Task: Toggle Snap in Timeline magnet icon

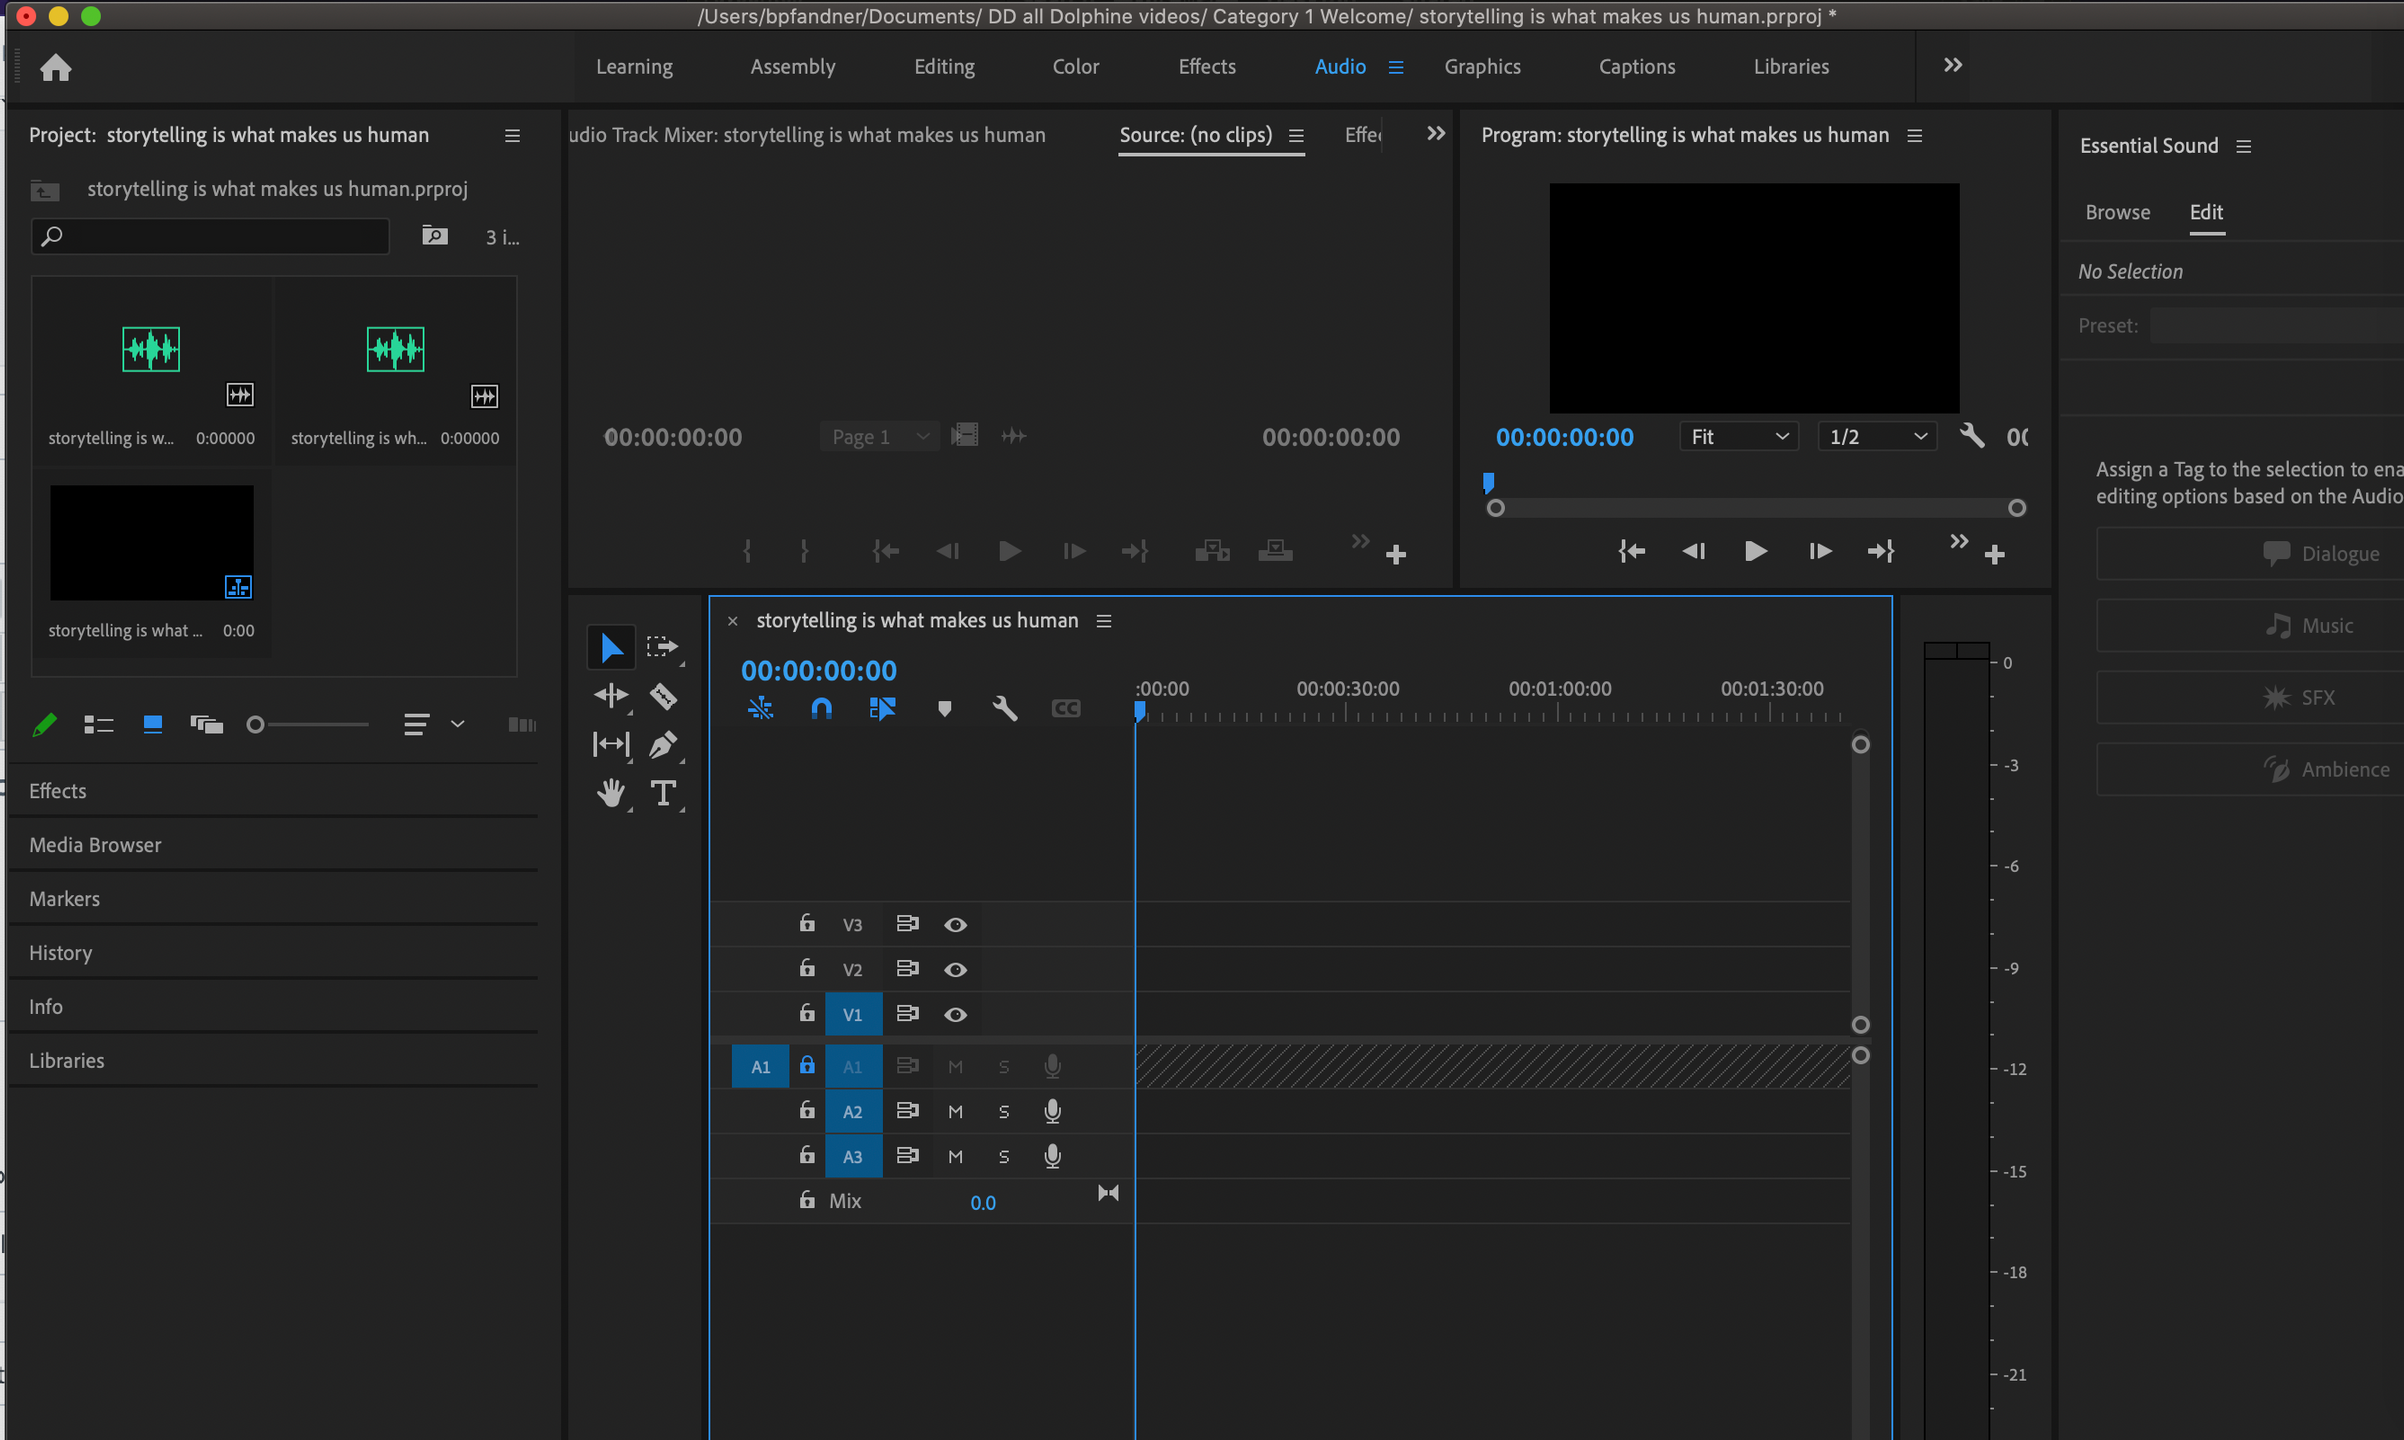Action: 821,709
